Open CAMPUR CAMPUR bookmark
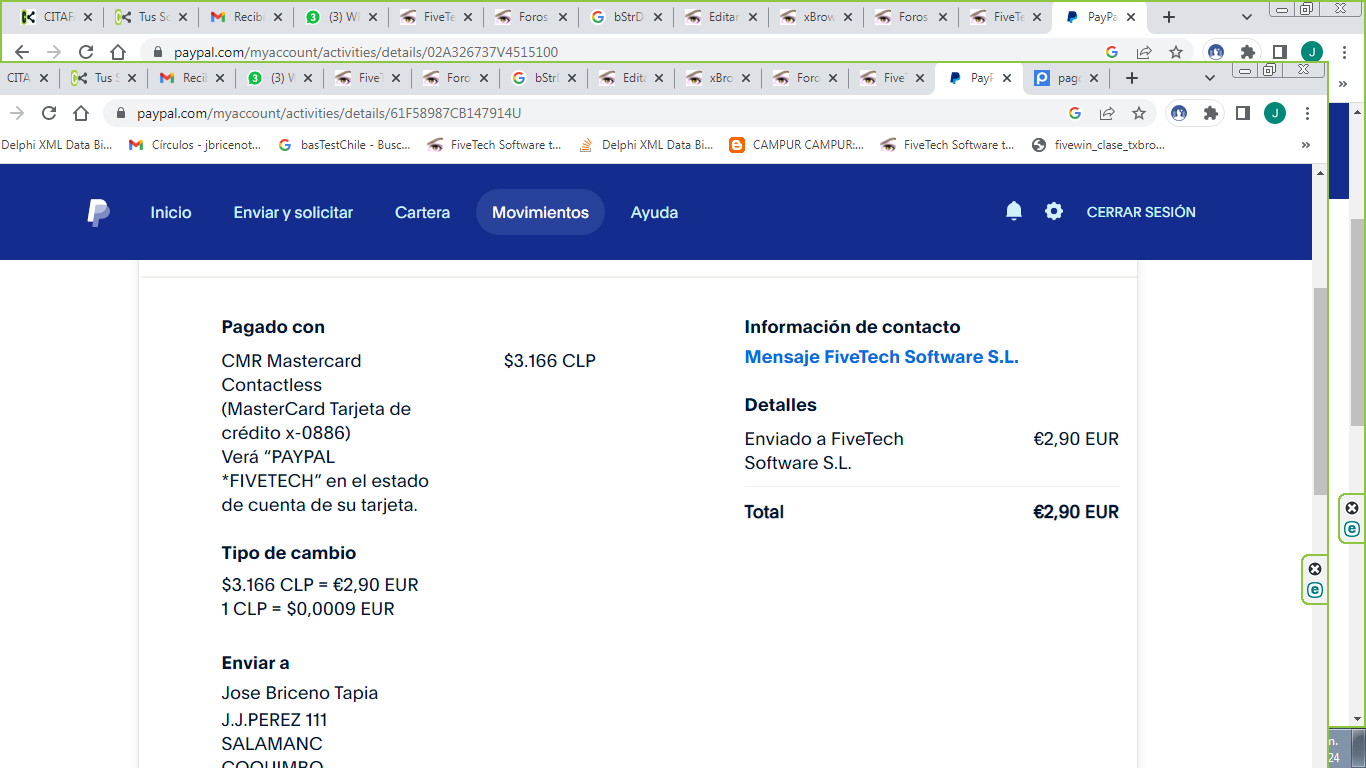The image size is (1366, 768). pos(797,145)
